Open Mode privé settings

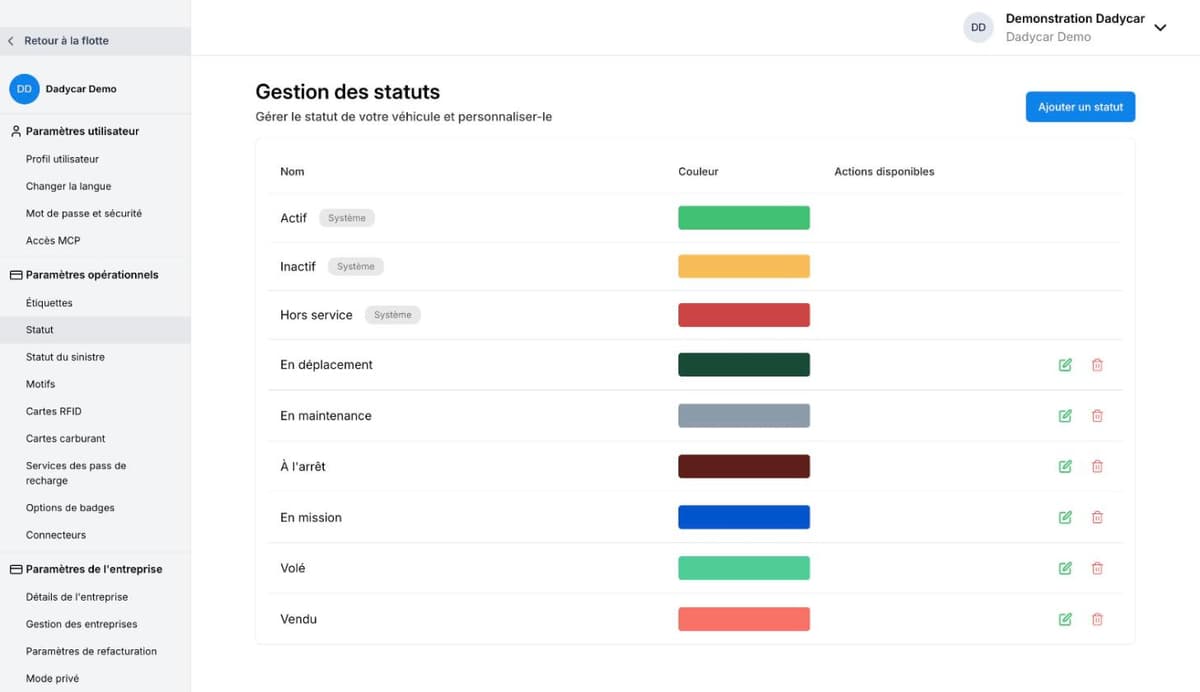click(x=52, y=678)
